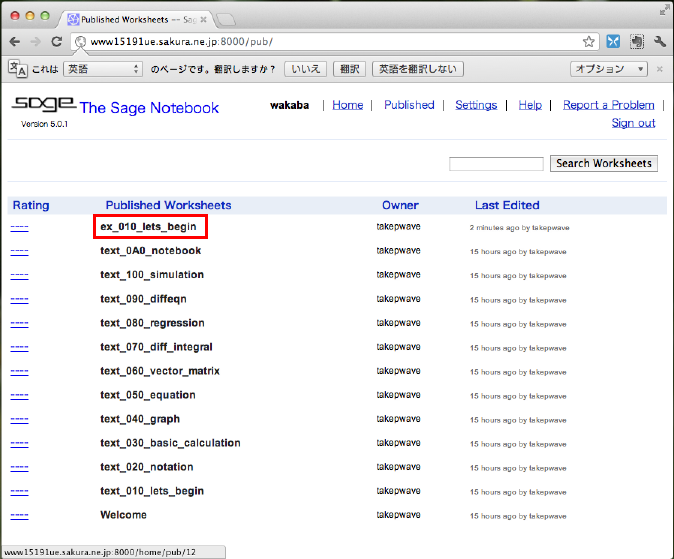Click the Sign out link

coord(633,123)
